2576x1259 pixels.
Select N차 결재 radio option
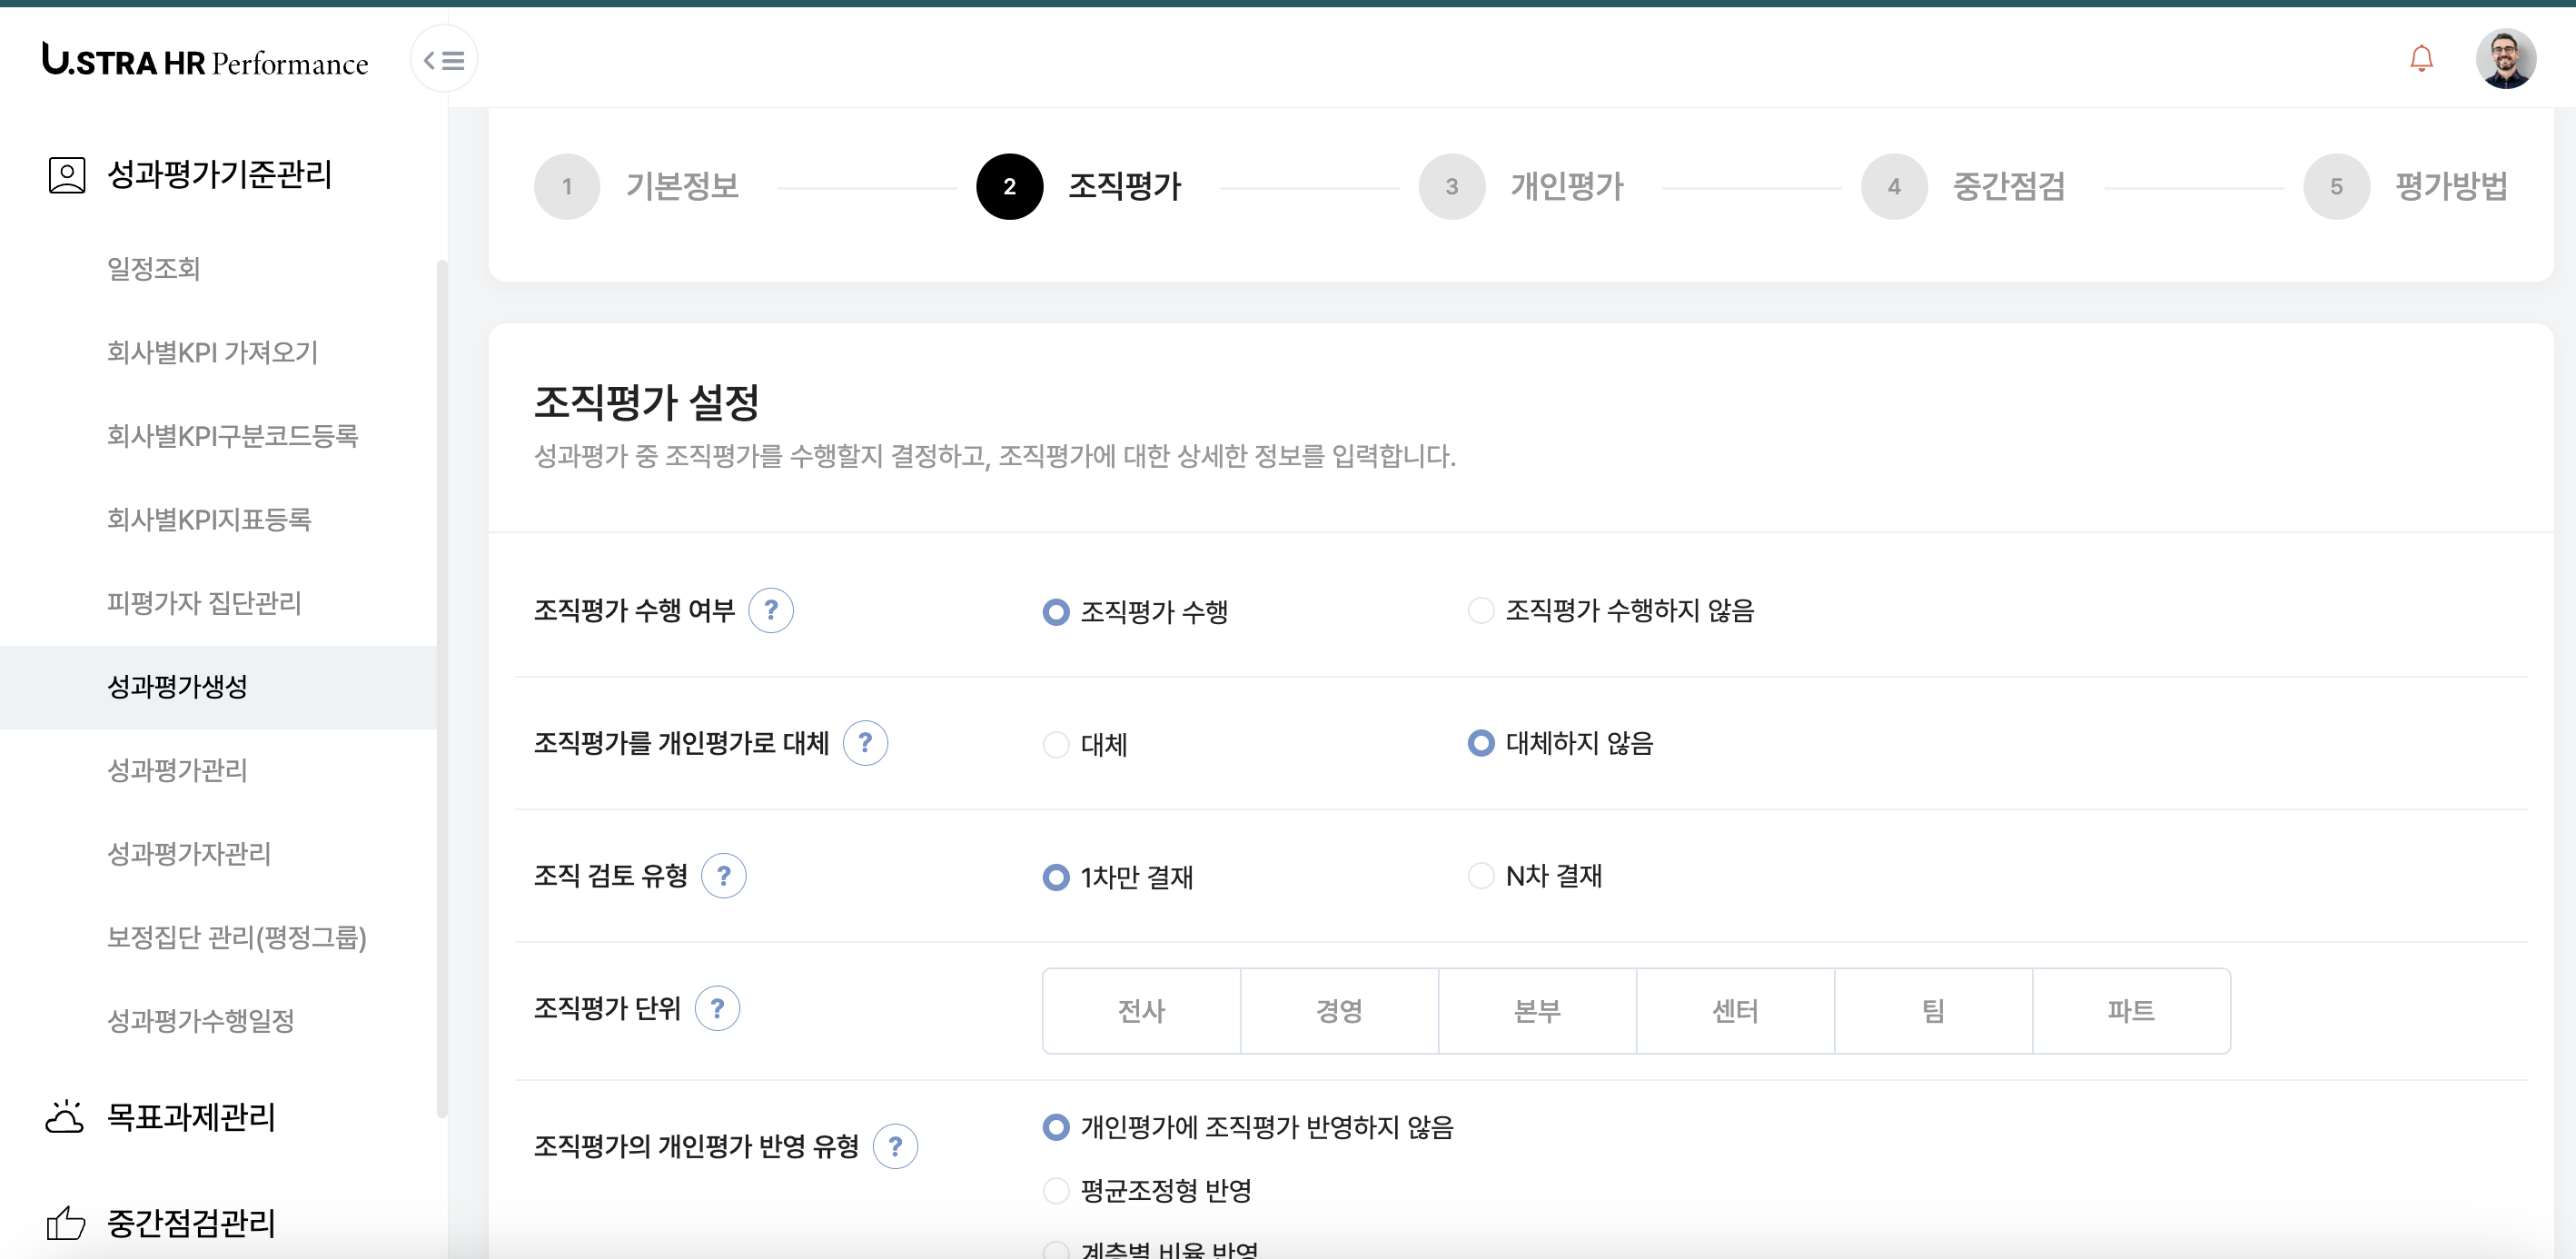(1480, 876)
